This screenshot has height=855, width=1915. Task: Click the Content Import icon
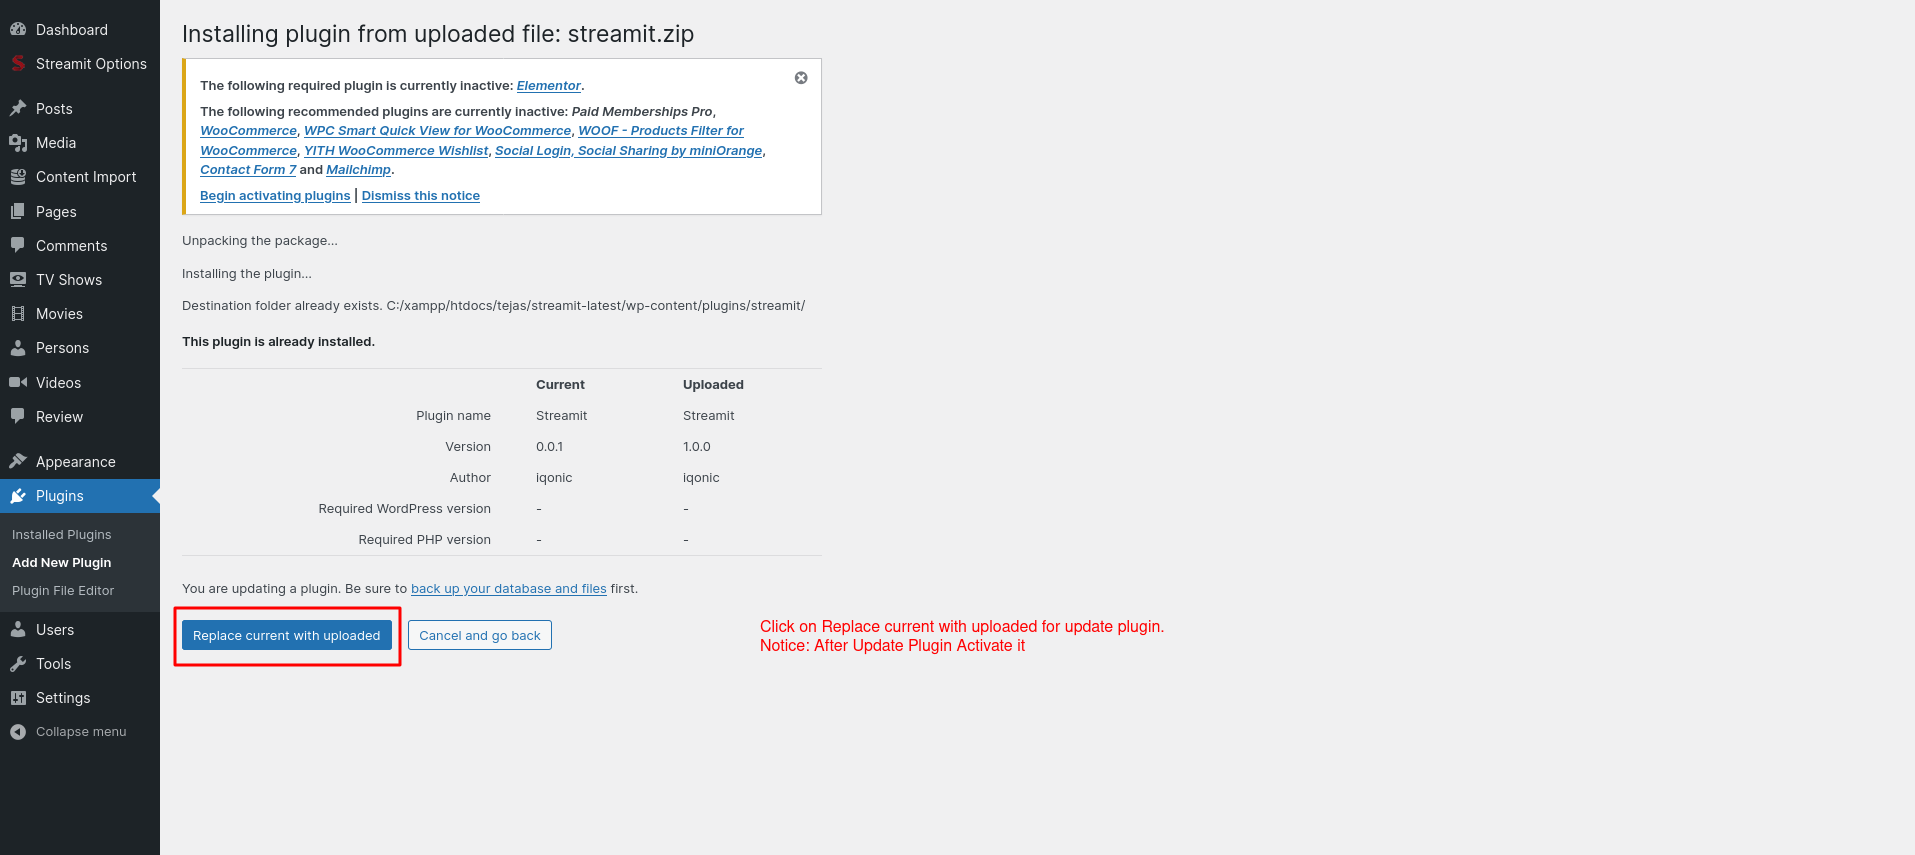pyautogui.click(x=18, y=177)
